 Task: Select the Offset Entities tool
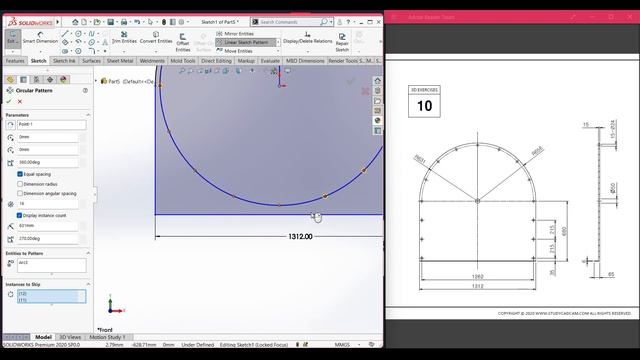[183, 42]
